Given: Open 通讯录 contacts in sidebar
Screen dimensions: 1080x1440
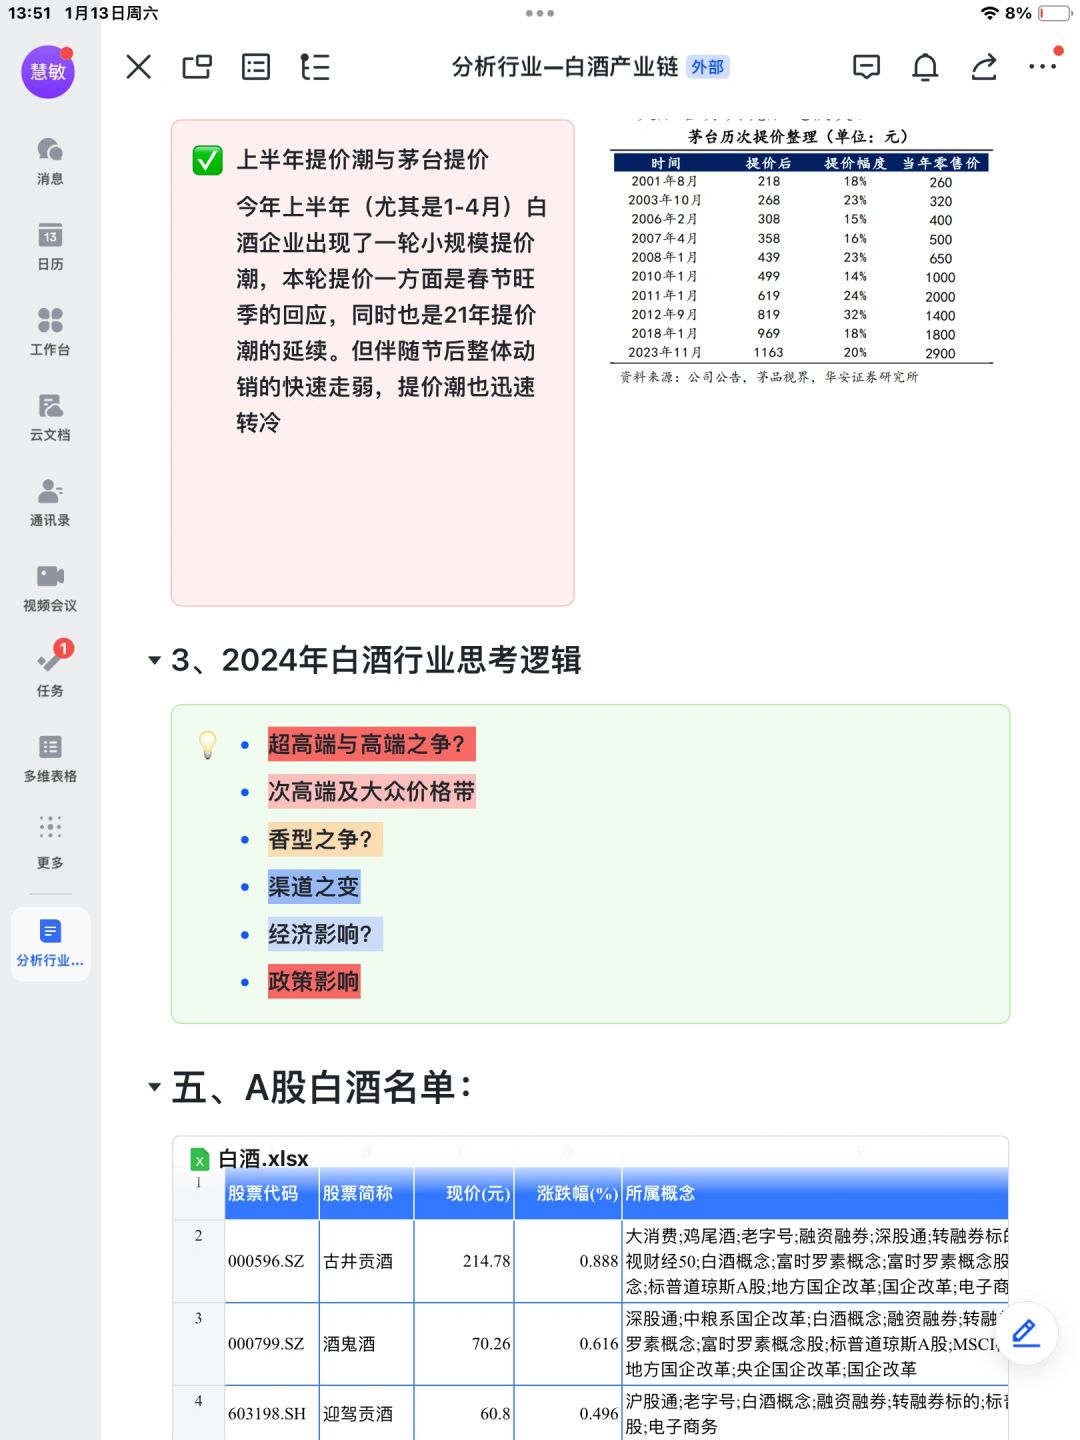Looking at the screenshot, I should click(50, 502).
